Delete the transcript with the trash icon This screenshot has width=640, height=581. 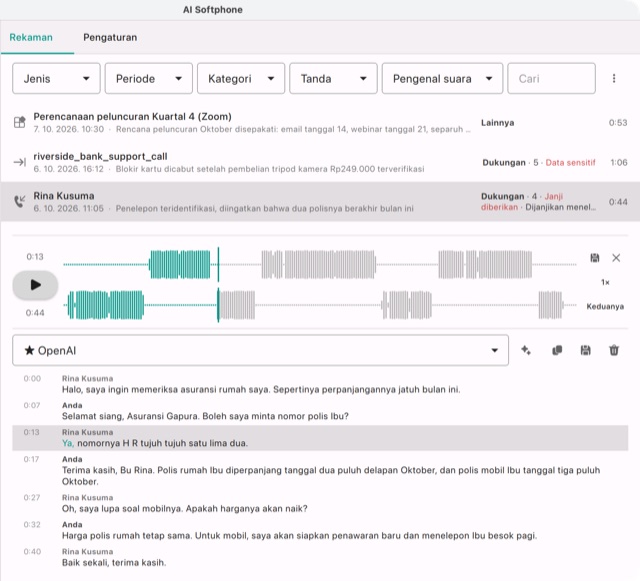coord(614,350)
